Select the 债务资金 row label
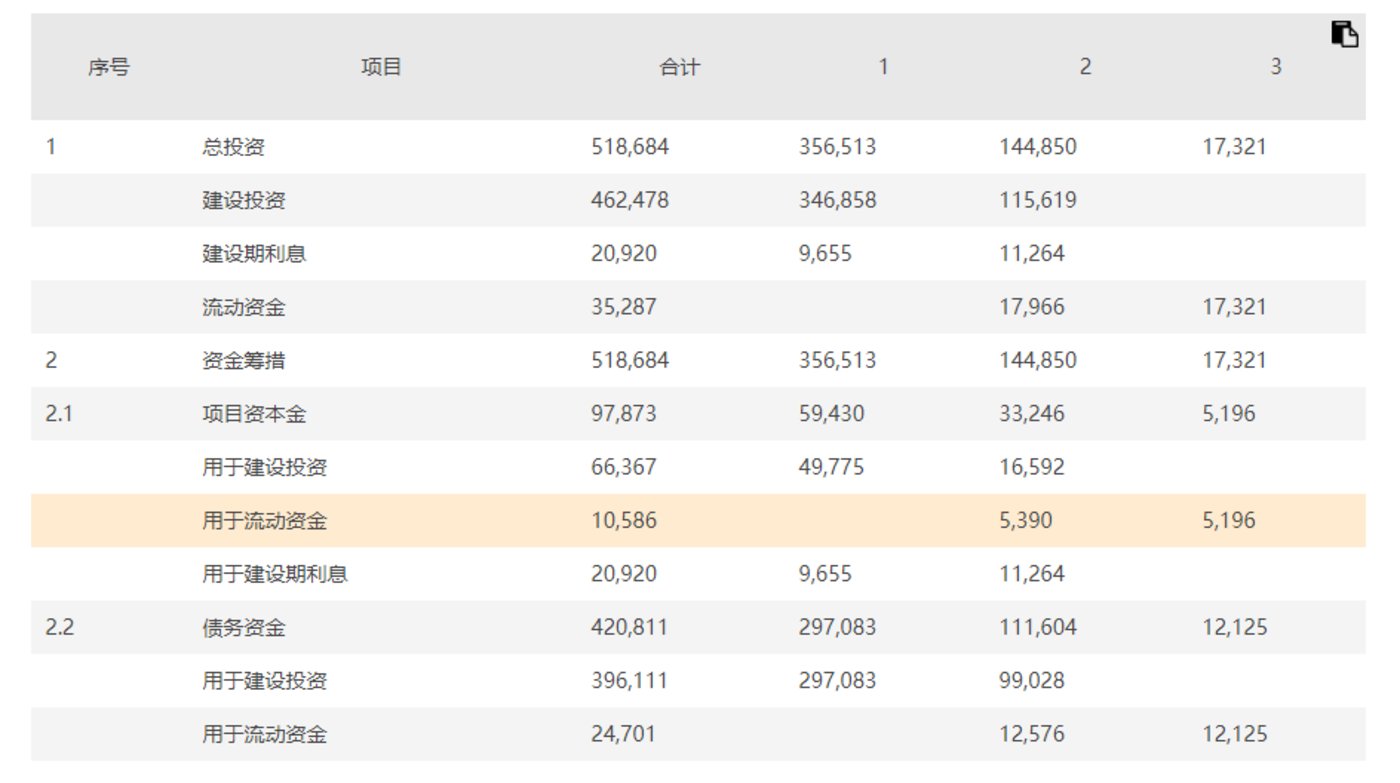Image resolution: width=1400 pixels, height=783 pixels. coord(243,628)
